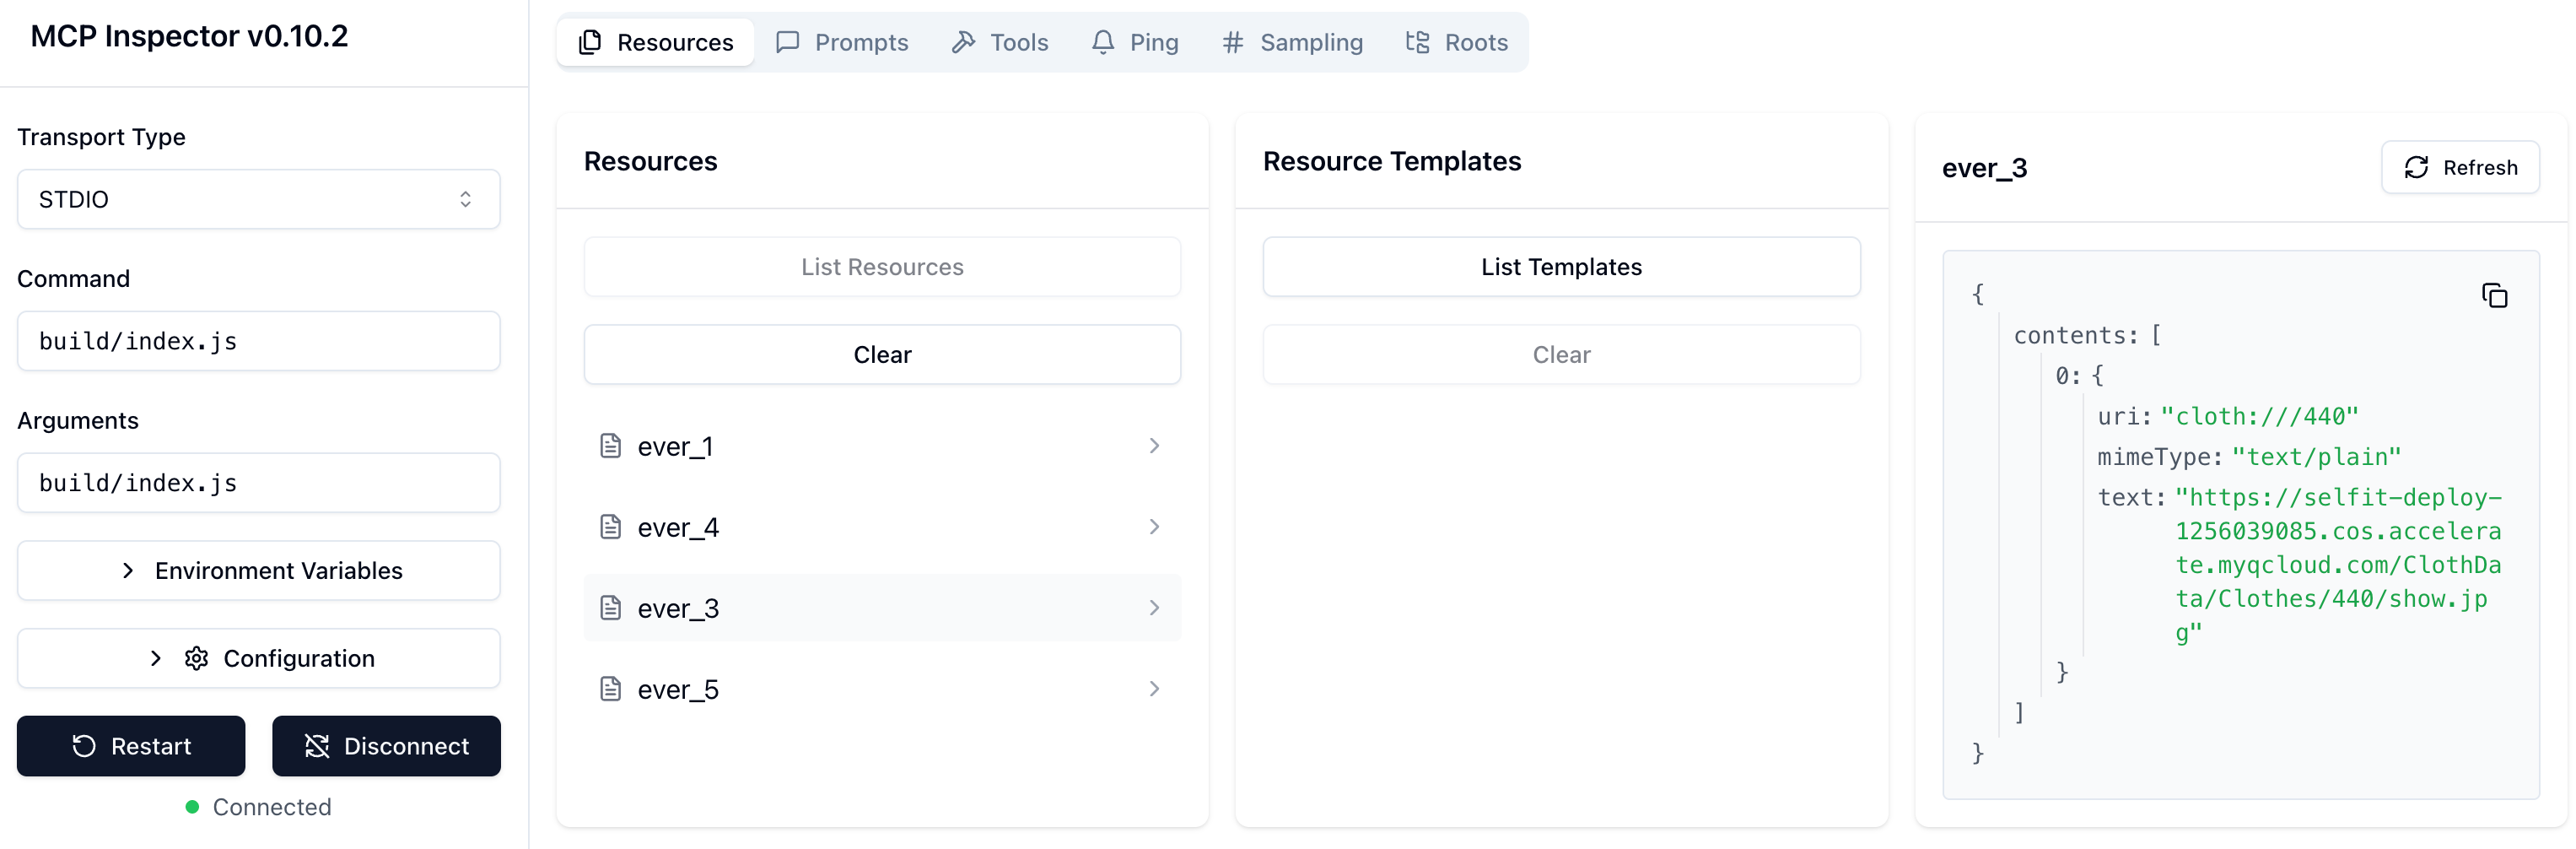Open the Transport Type STDIO dropdown
Image resolution: width=2576 pixels, height=849 pixels.
point(258,199)
